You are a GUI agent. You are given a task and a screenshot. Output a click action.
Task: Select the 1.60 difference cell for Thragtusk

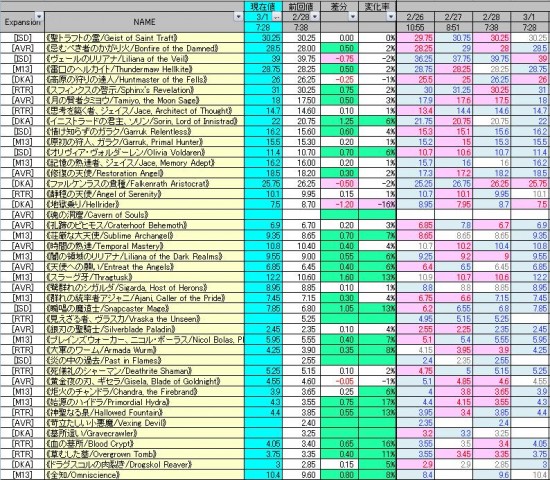339,277
